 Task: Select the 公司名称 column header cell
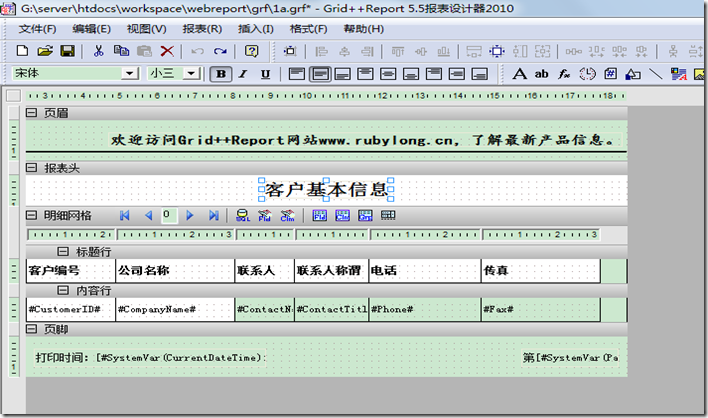(175, 270)
